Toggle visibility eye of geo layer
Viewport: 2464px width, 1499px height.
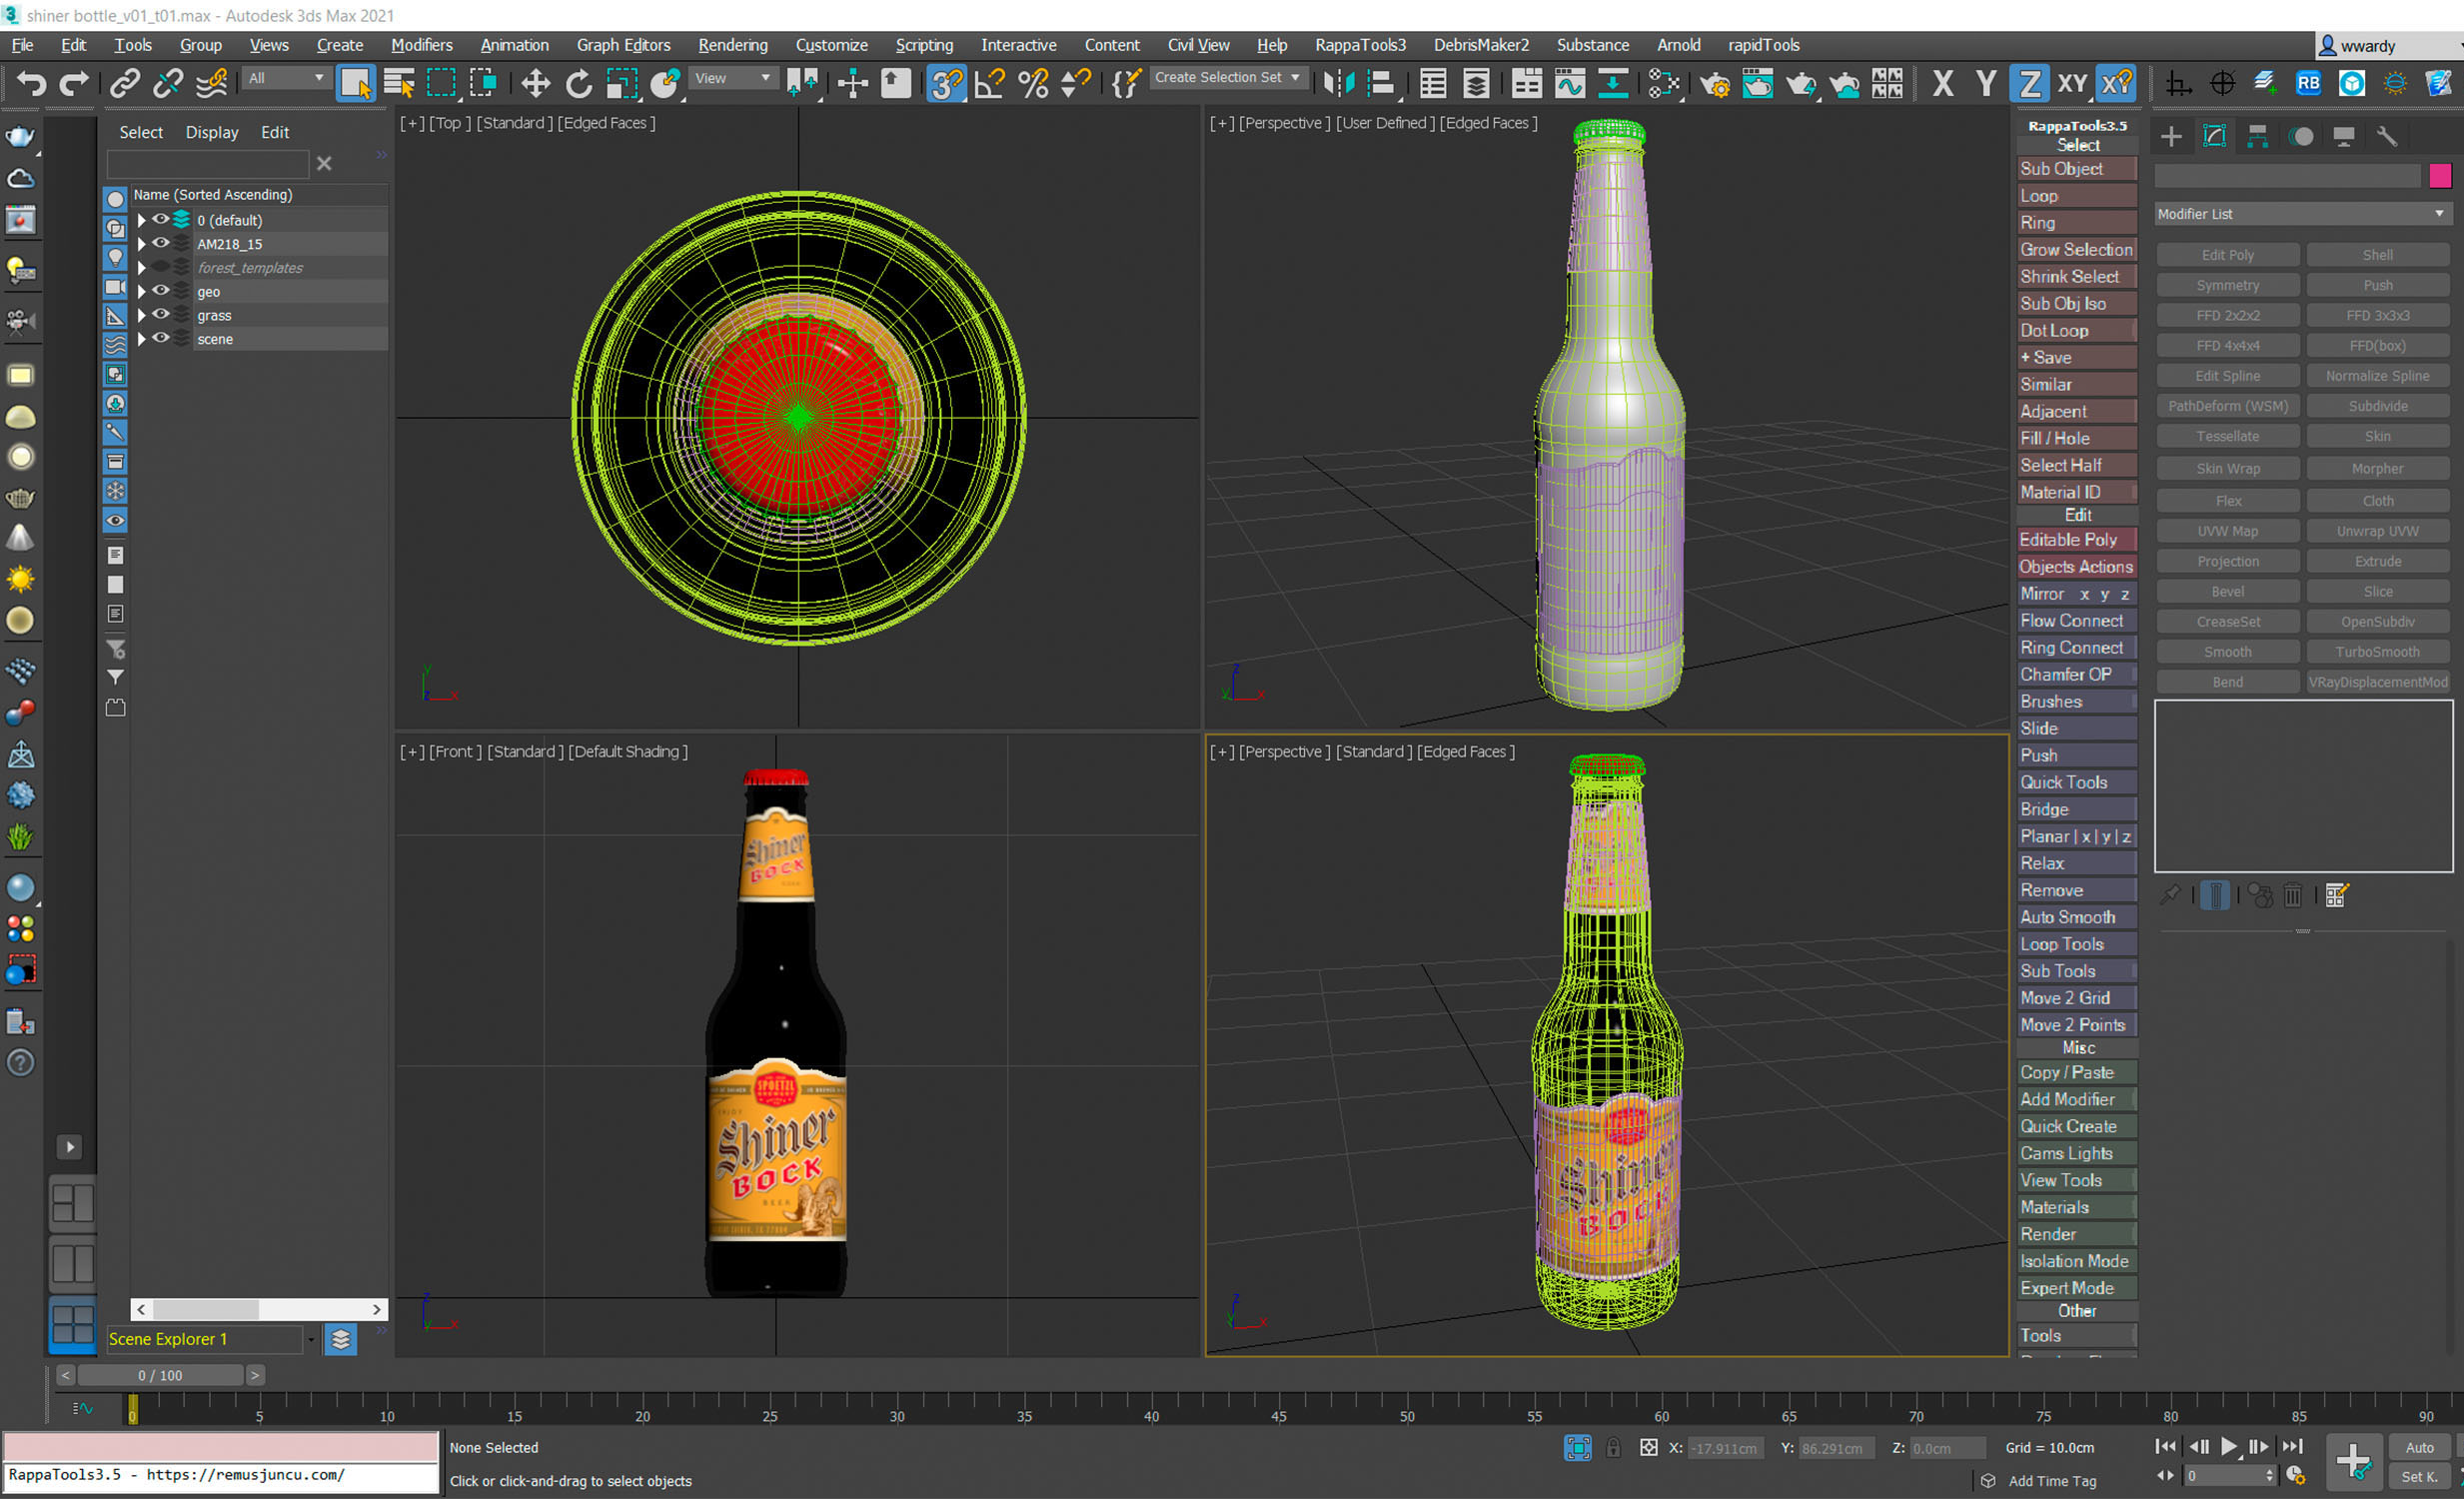point(160,291)
